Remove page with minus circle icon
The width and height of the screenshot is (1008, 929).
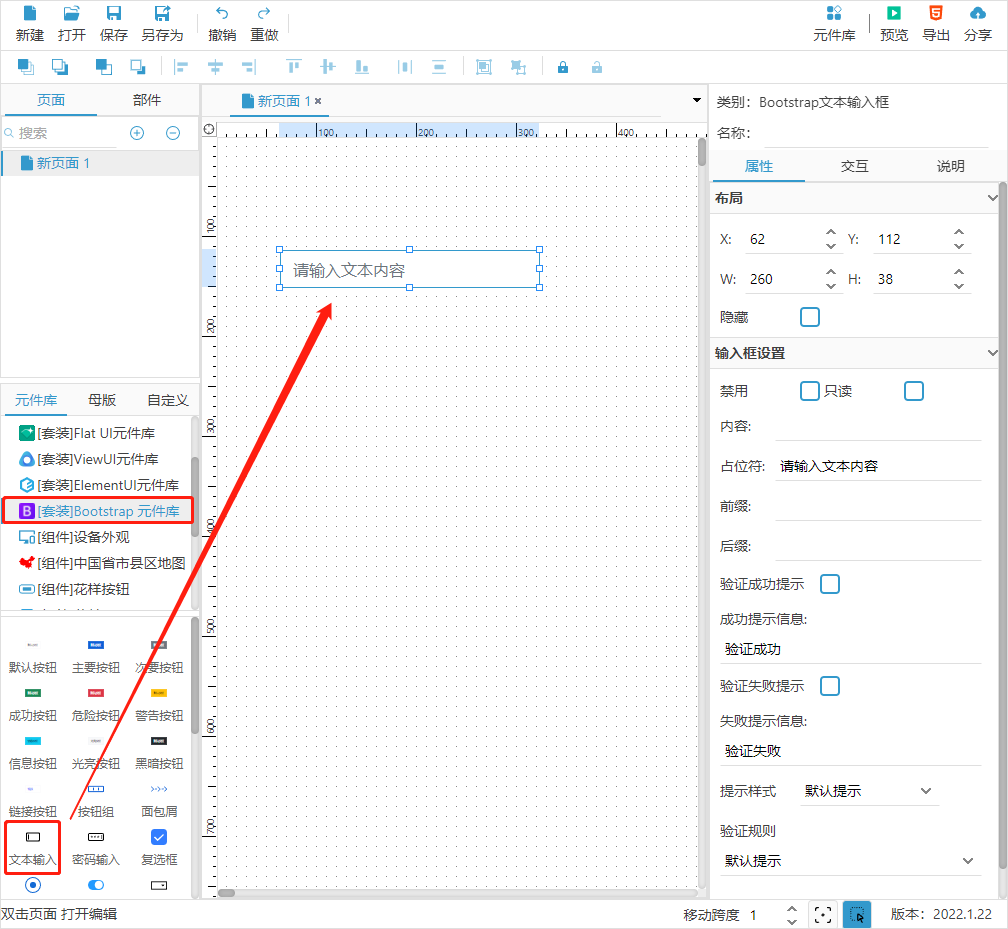(173, 133)
